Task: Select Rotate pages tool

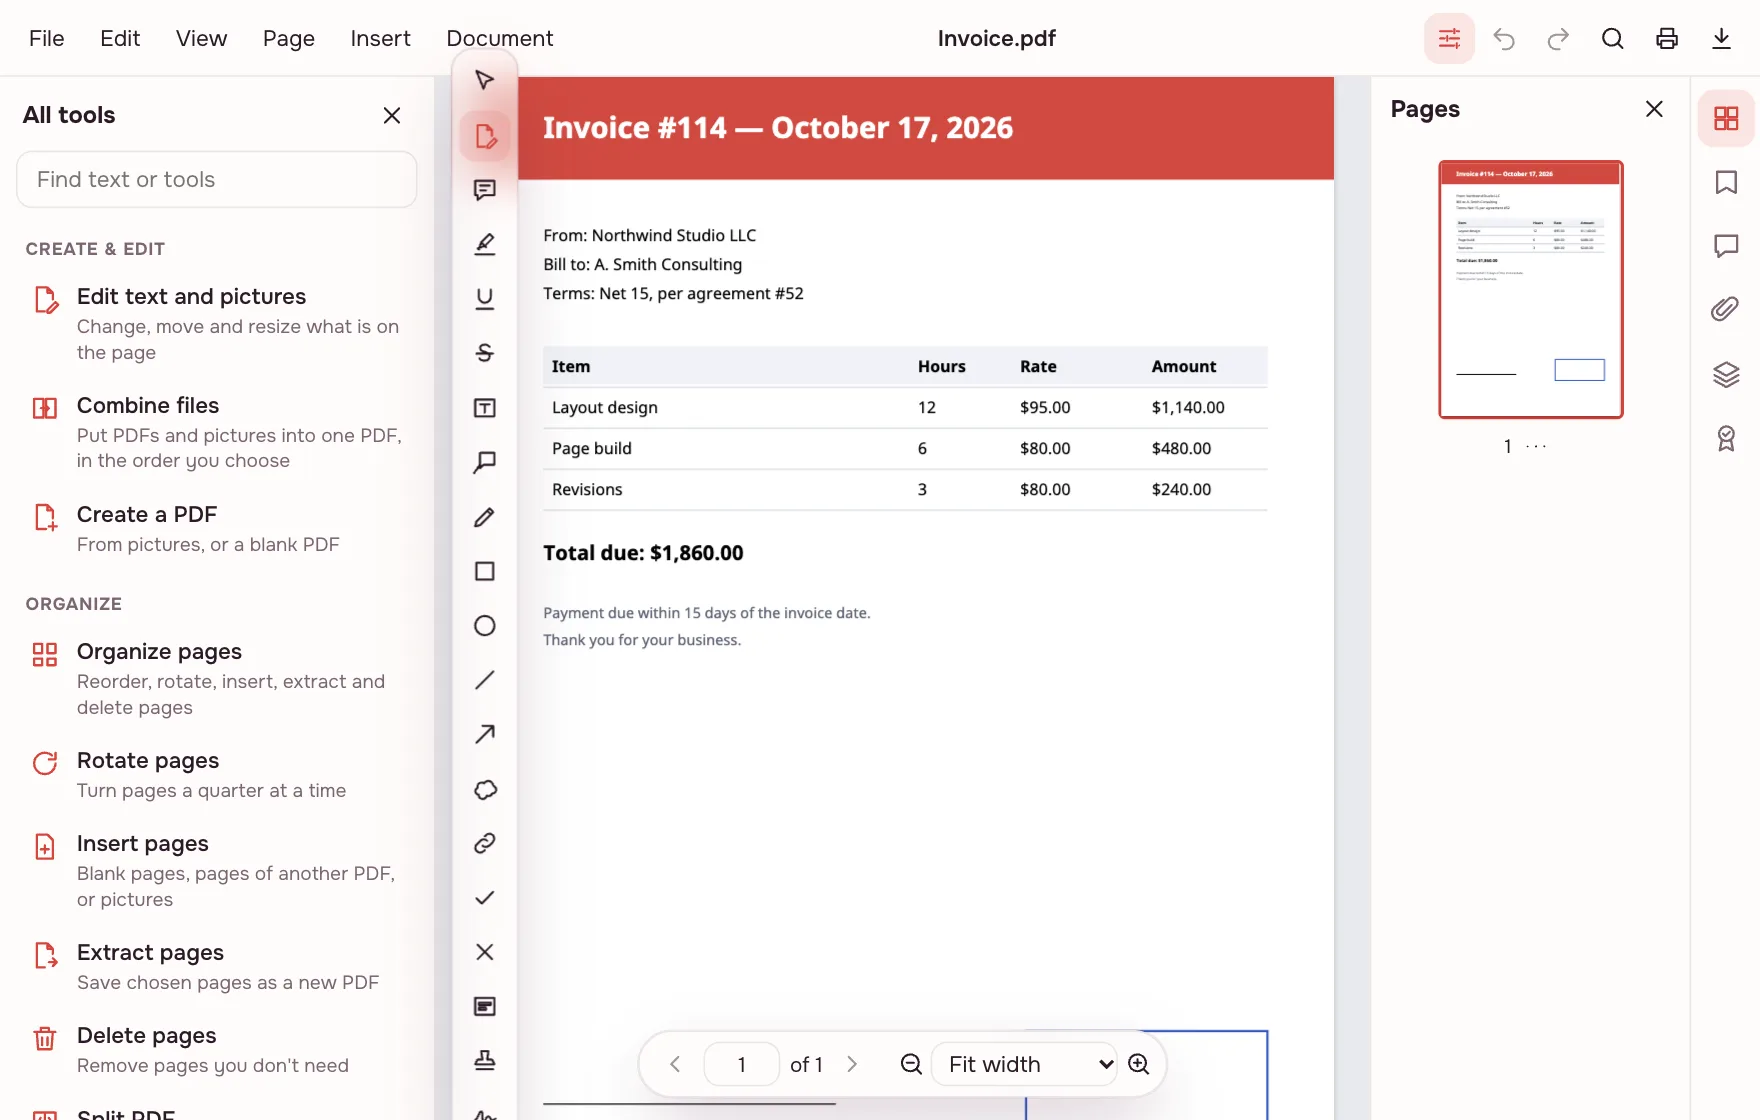Action: pos(217,774)
